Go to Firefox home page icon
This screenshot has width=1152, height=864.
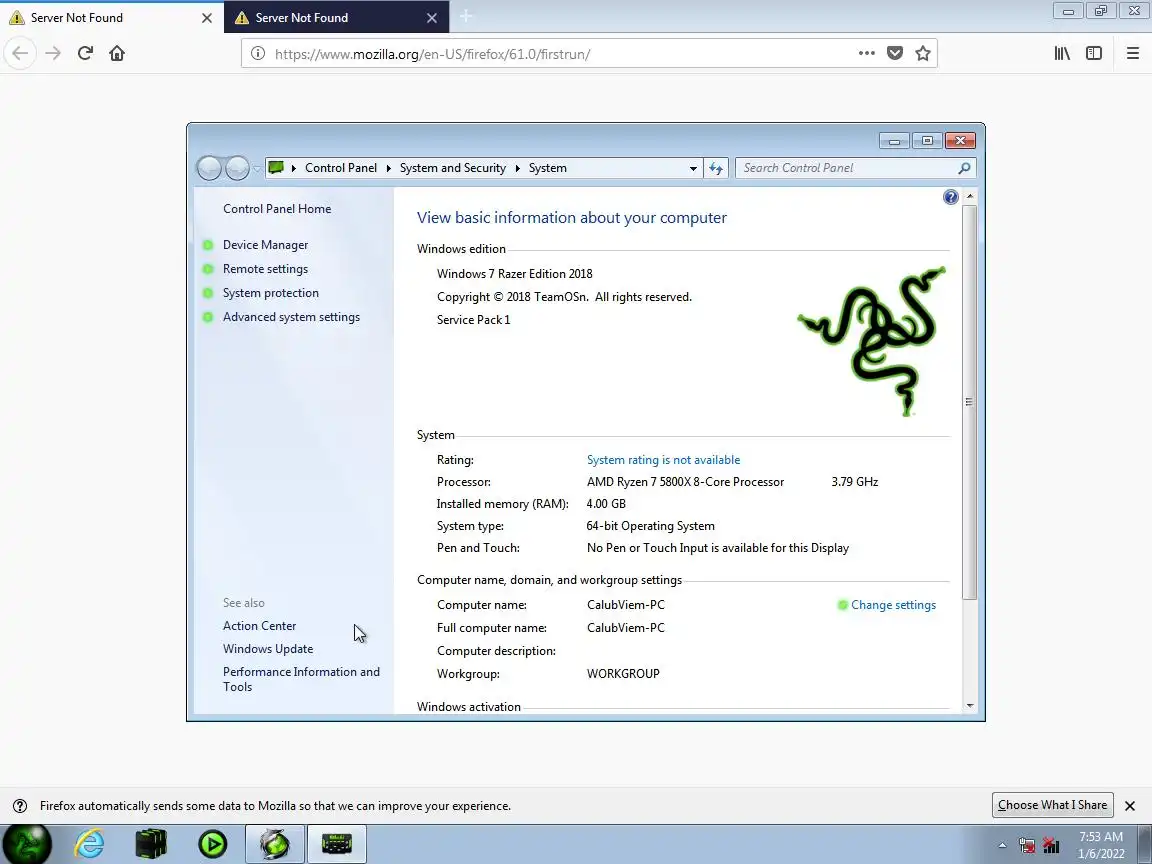pos(117,54)
